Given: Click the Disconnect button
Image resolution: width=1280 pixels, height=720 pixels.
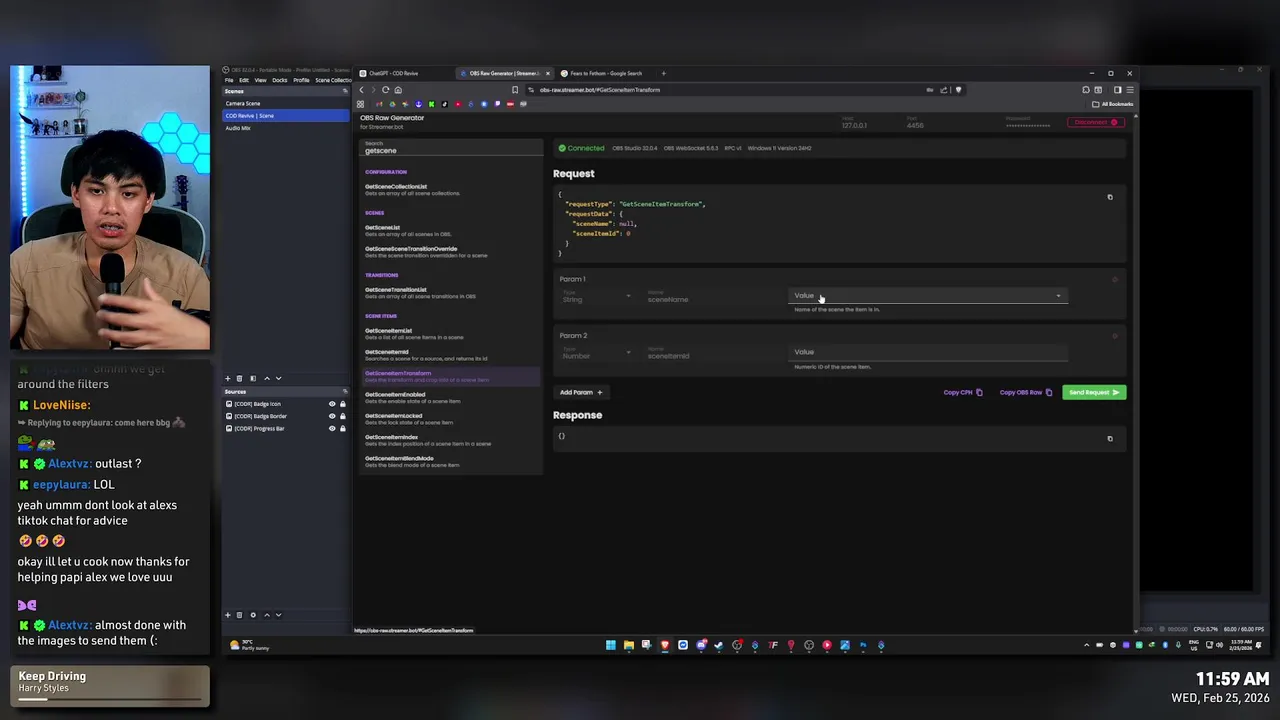Looking at the screenshot, I should click(1095, 122).
